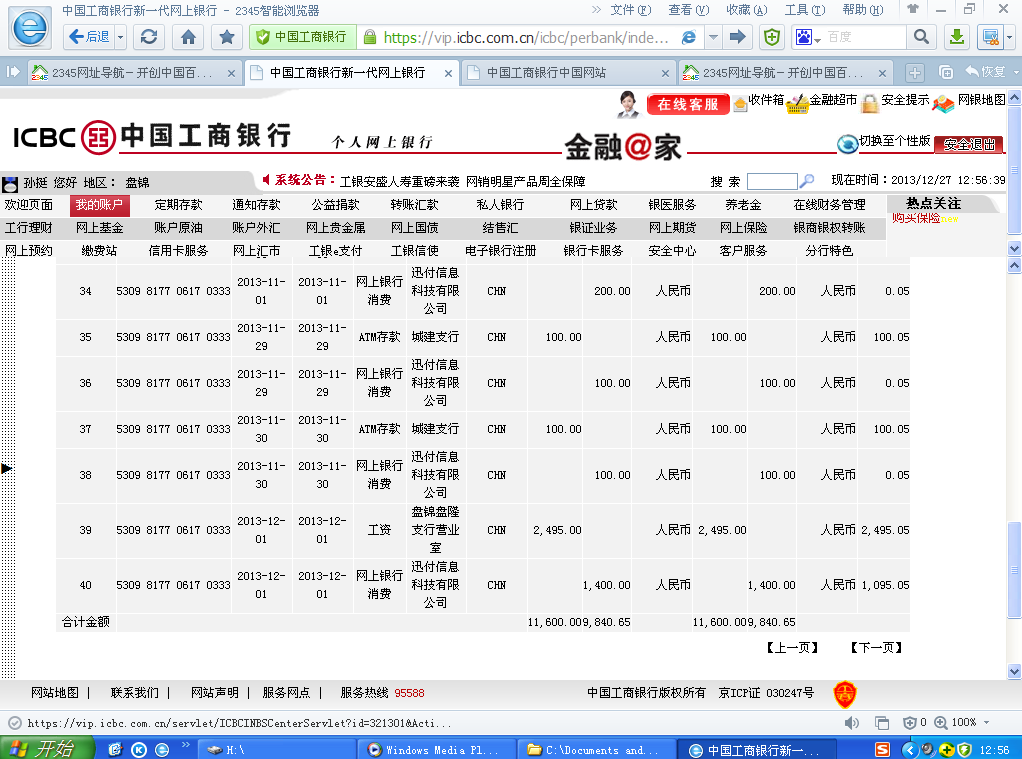Click the favorites star icon in toolbar

coord(227,37)
